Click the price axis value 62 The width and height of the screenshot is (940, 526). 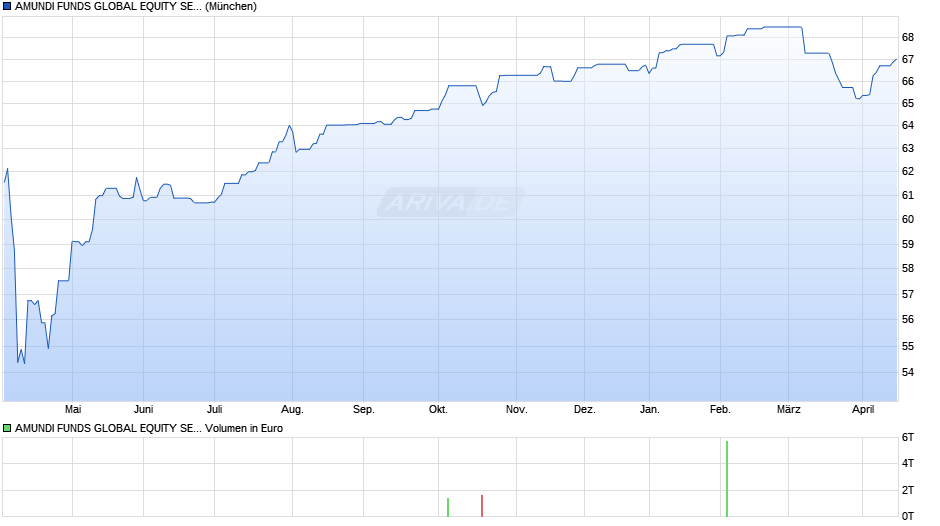point(908,172)
